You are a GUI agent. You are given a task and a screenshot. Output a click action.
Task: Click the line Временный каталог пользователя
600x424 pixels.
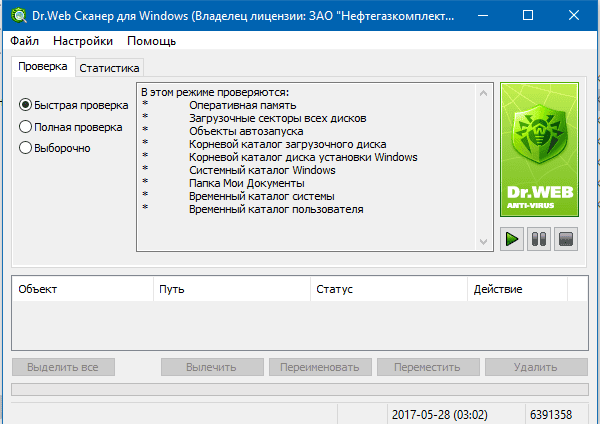click(276, 209)
